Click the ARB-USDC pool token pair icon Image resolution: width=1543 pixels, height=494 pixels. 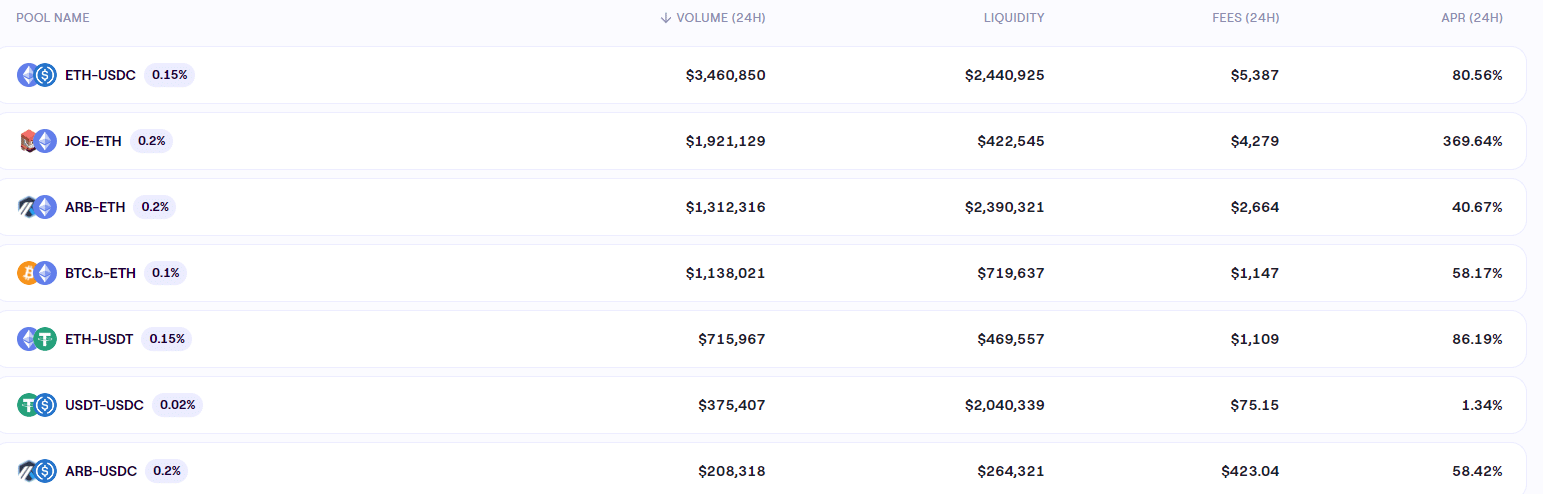(36, 470)
